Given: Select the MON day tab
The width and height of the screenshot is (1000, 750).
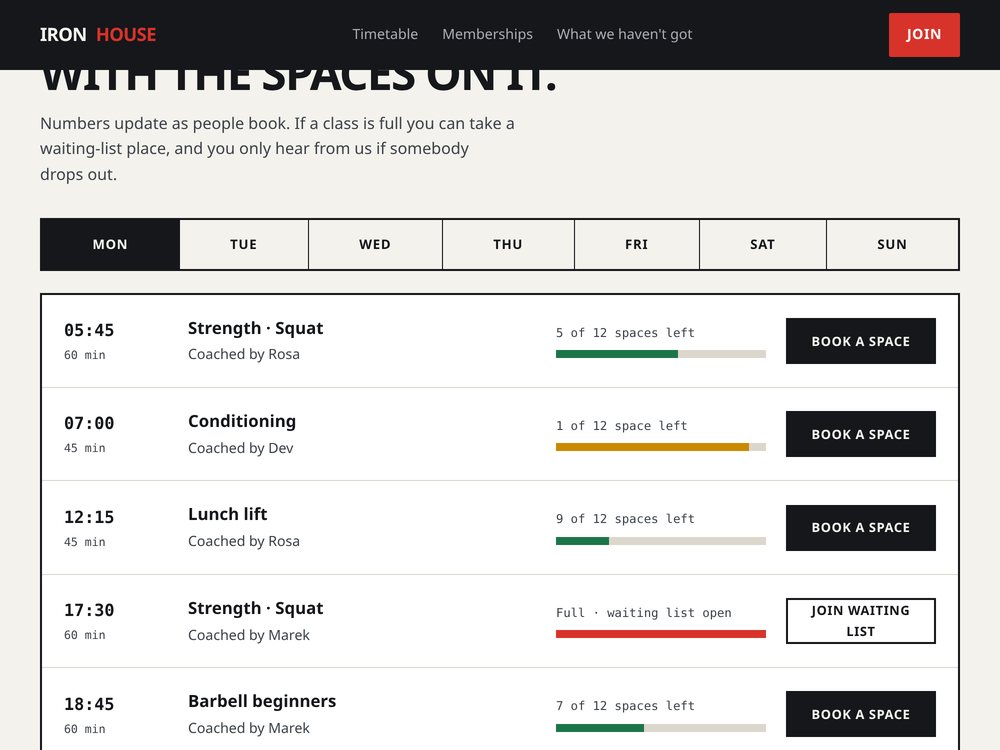Looking at the screenshot, I should pos(110,244).
